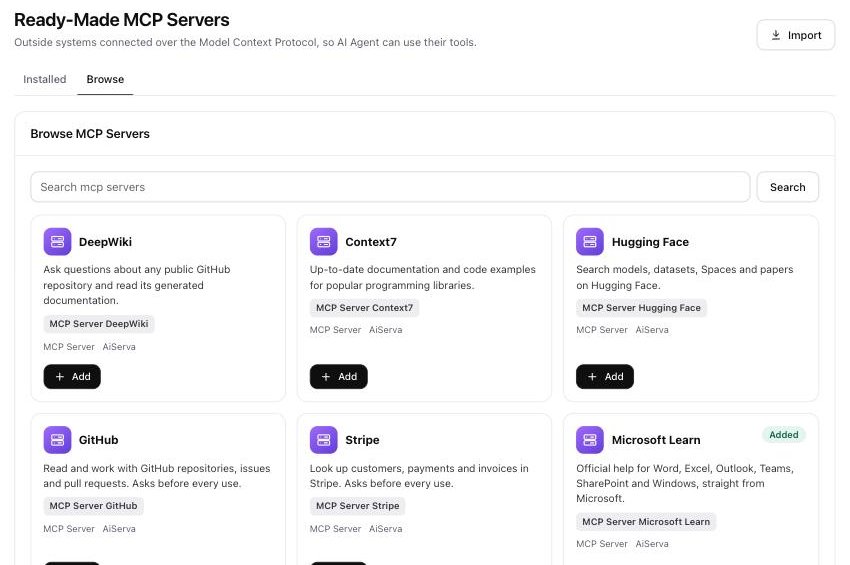The image size is (850, 565).
Task: Open the GitHub card title
Action: pos(98,440)
